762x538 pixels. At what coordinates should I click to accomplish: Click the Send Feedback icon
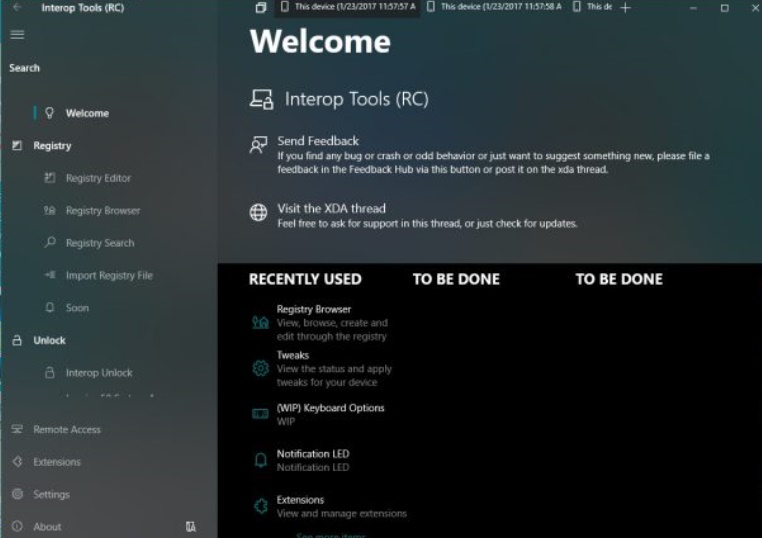click(x=259, y=146)
